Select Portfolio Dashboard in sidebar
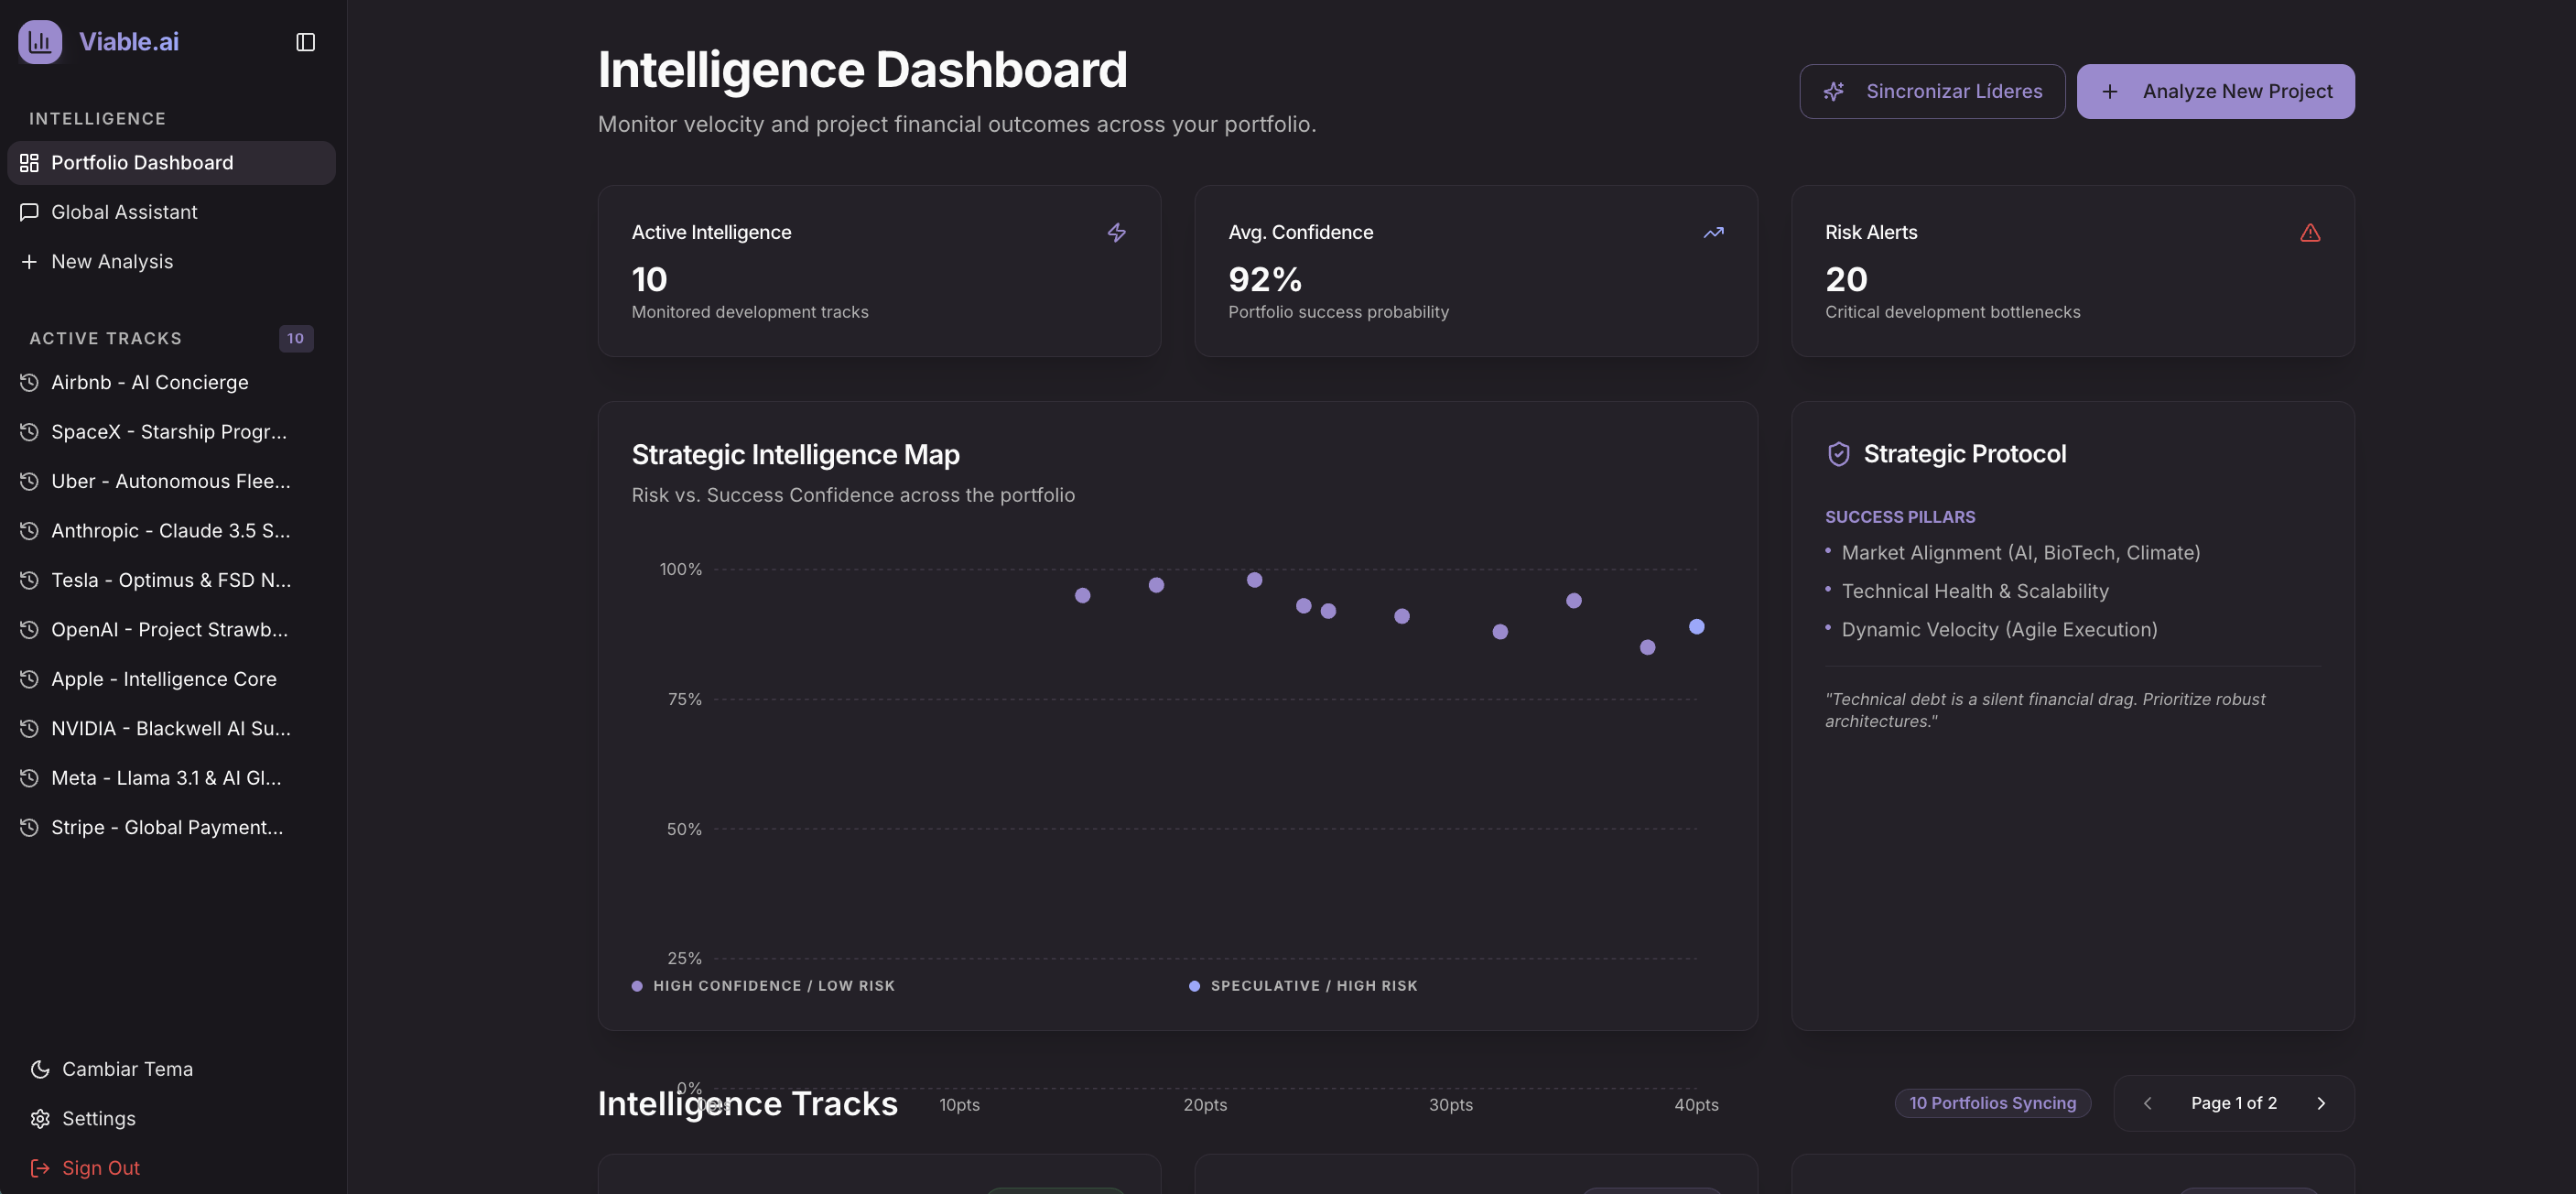This screenshot has width=2576, height=1194. (x=142, y=163)
